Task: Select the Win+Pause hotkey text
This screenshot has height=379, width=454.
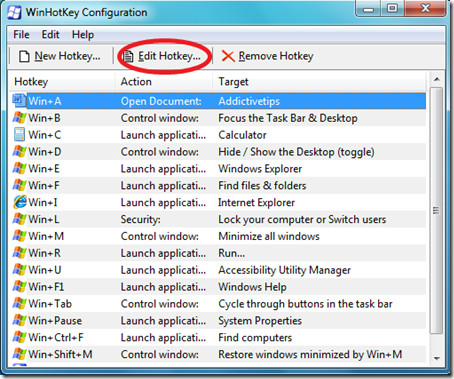Action: 55,321
